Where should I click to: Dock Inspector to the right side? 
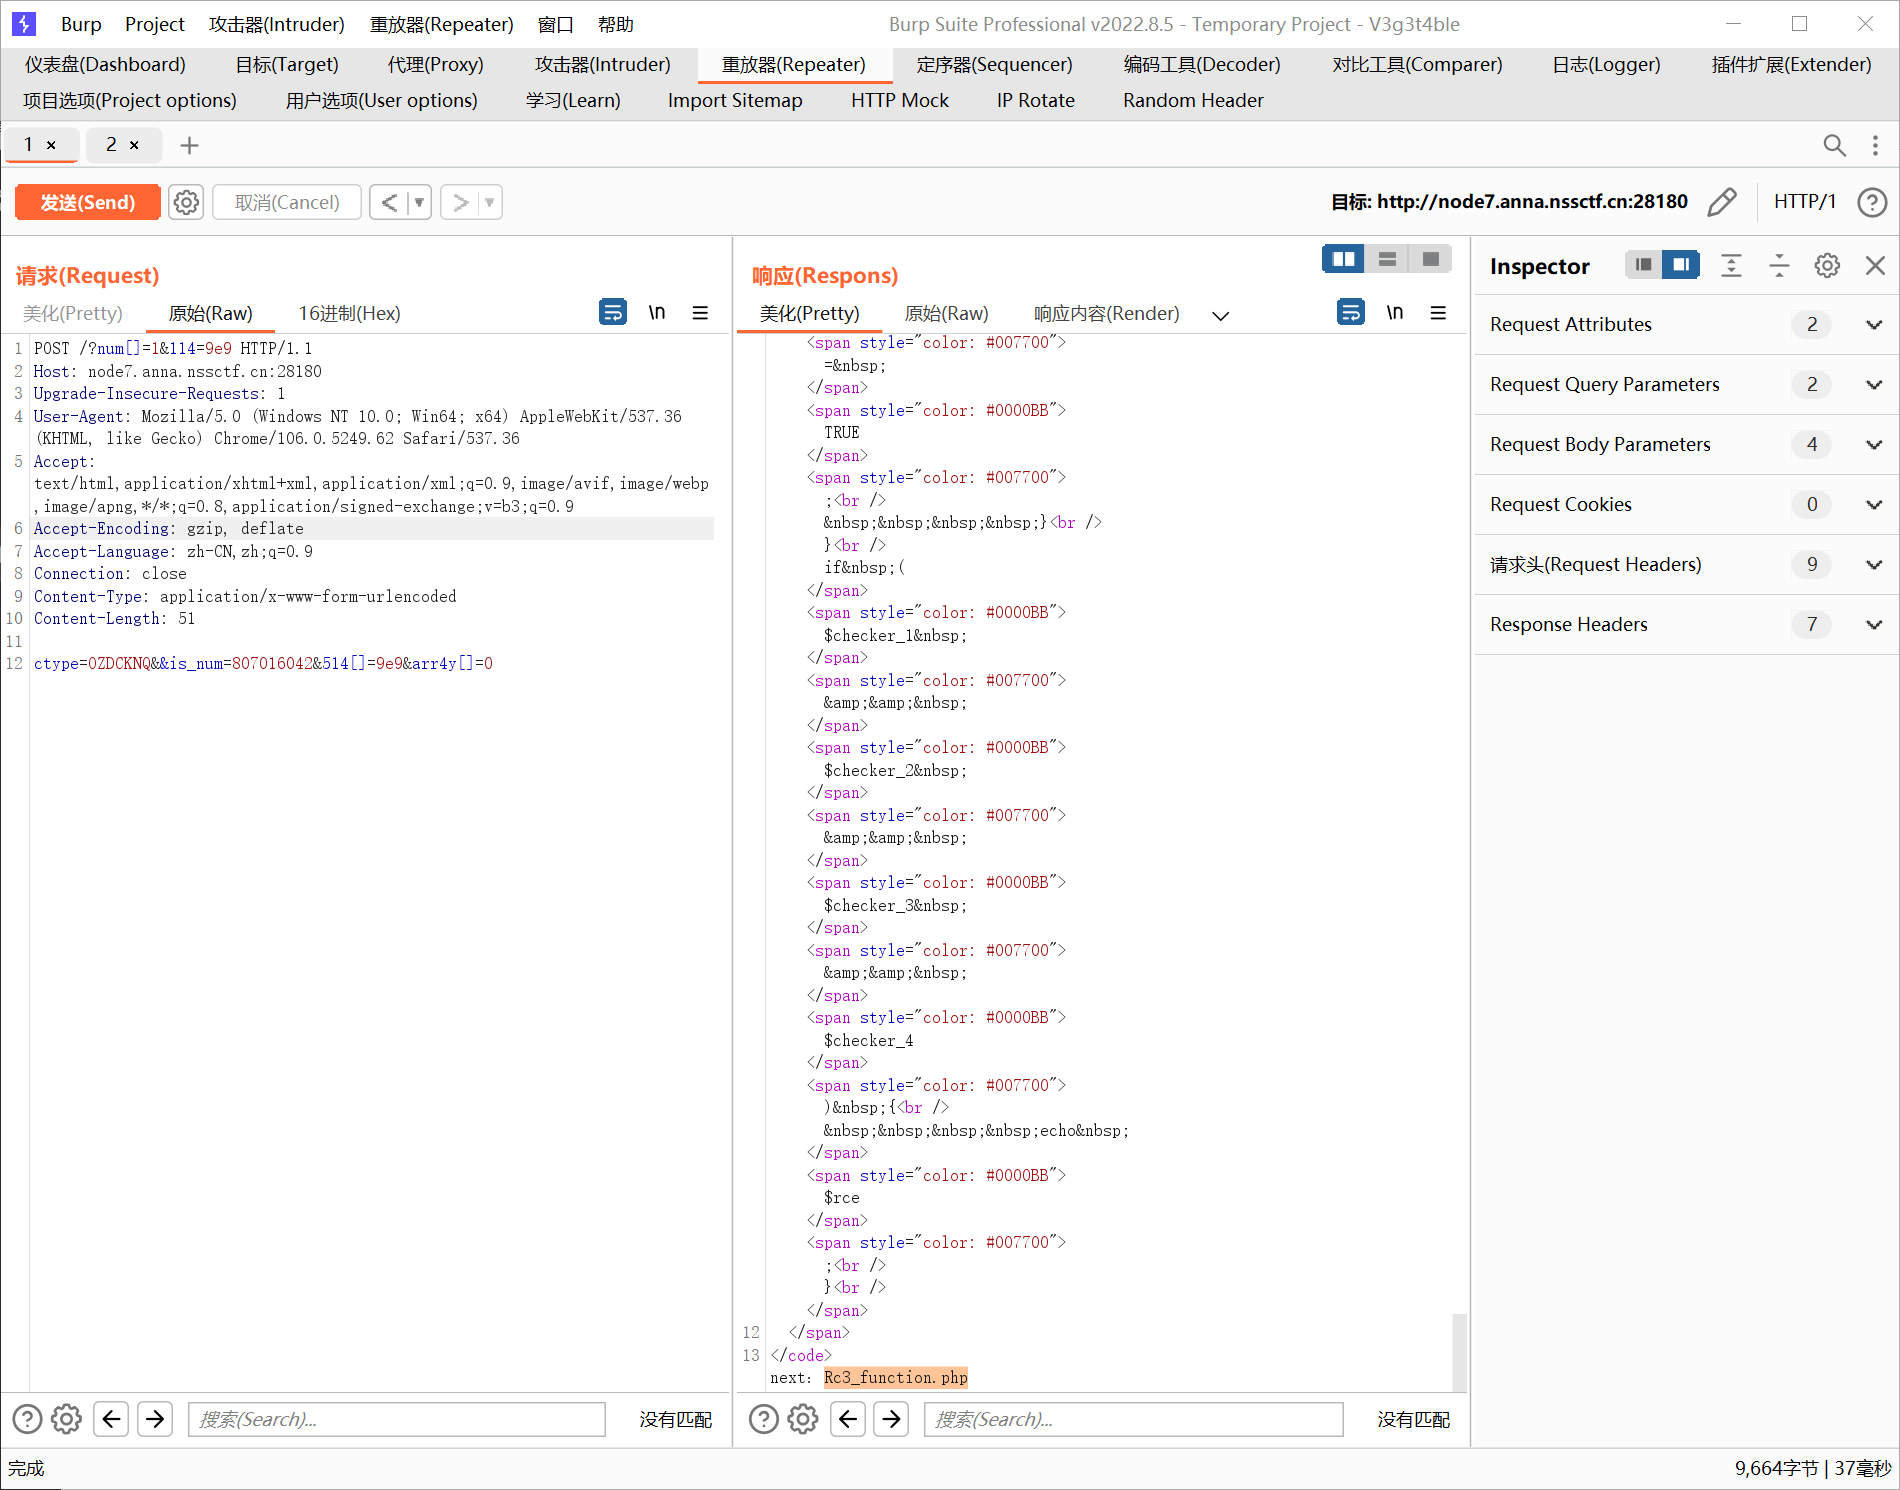click(x=1681, y=265)
